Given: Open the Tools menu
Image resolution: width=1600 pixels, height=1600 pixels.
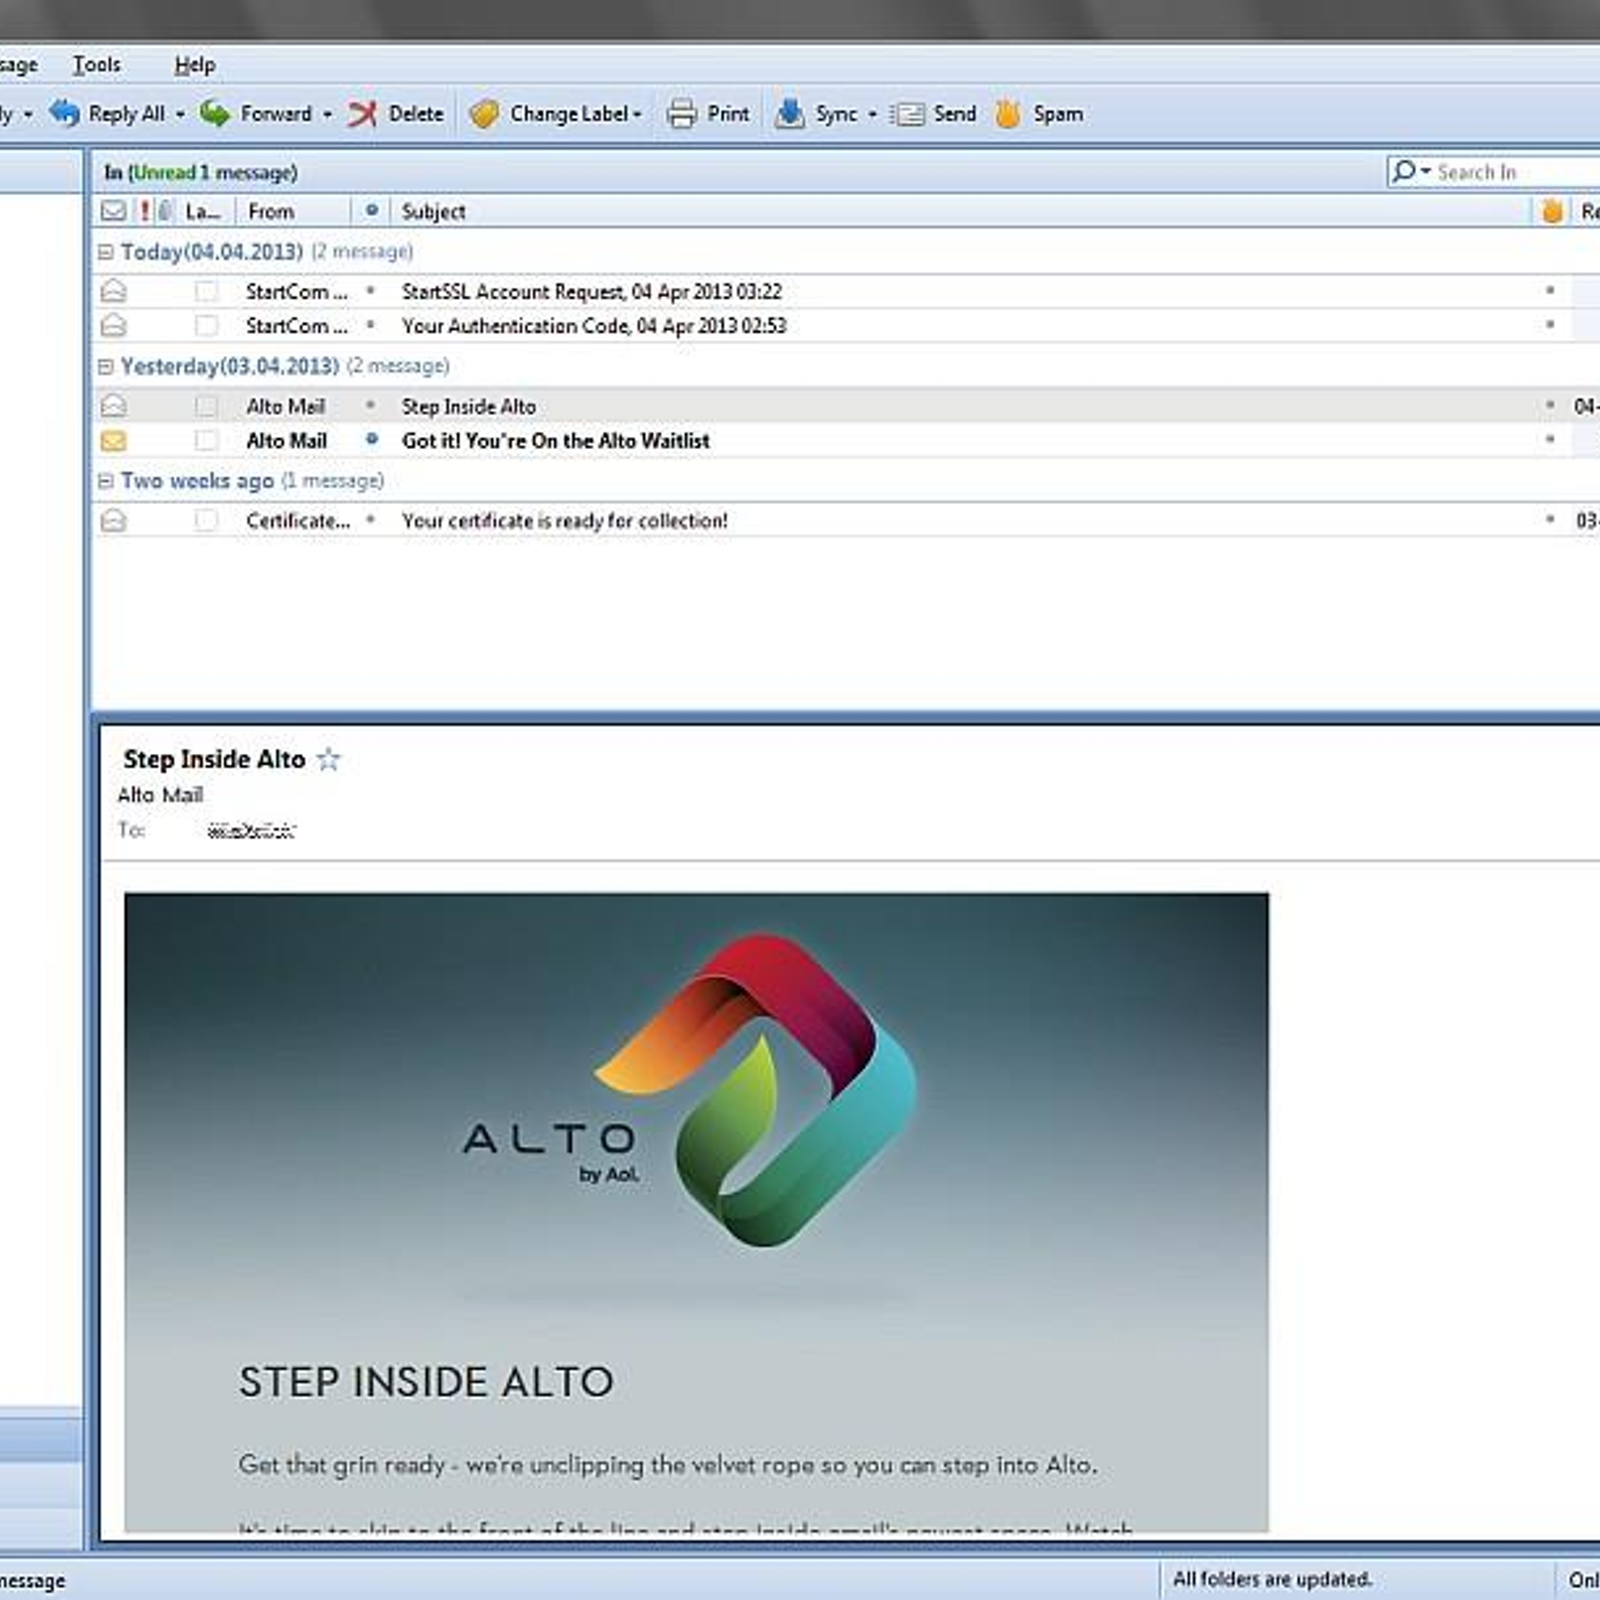Looking at the screenshot, I should pos(96,65).
